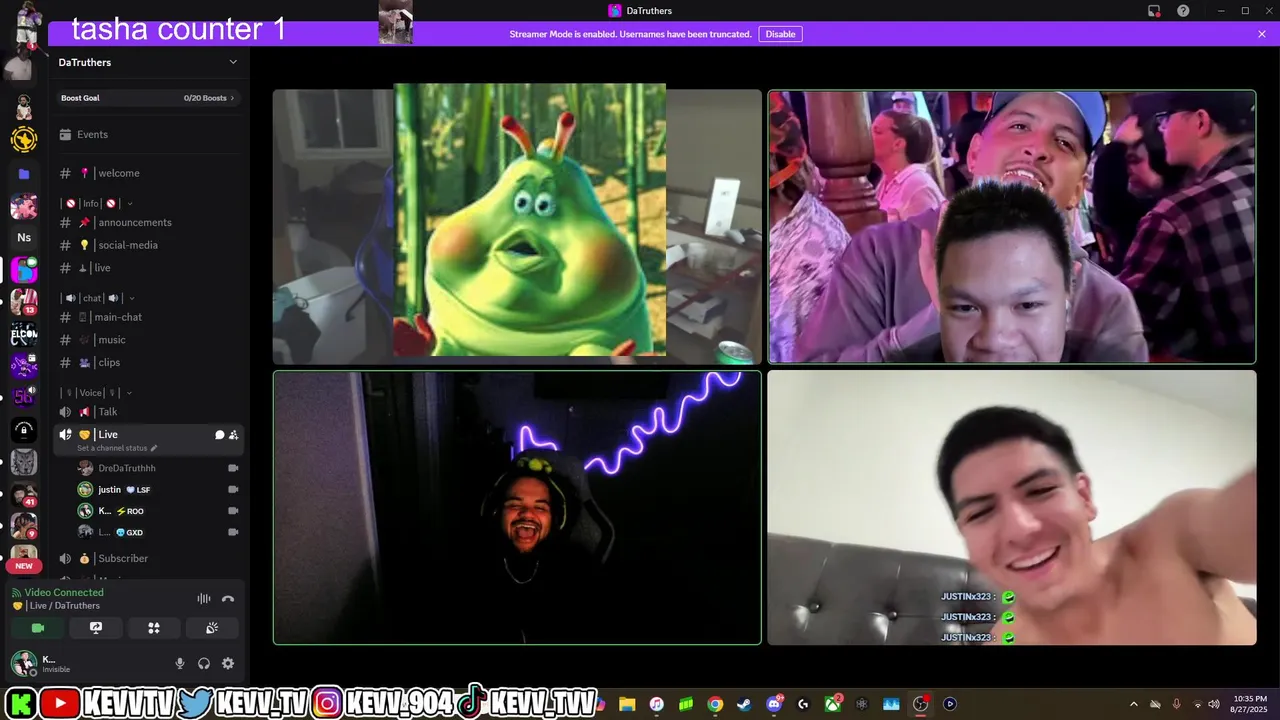The height and width of the screenshot is (720, 1280).
Task: Open the clock showing 10:35 PM
Action: coord(1248,704)
